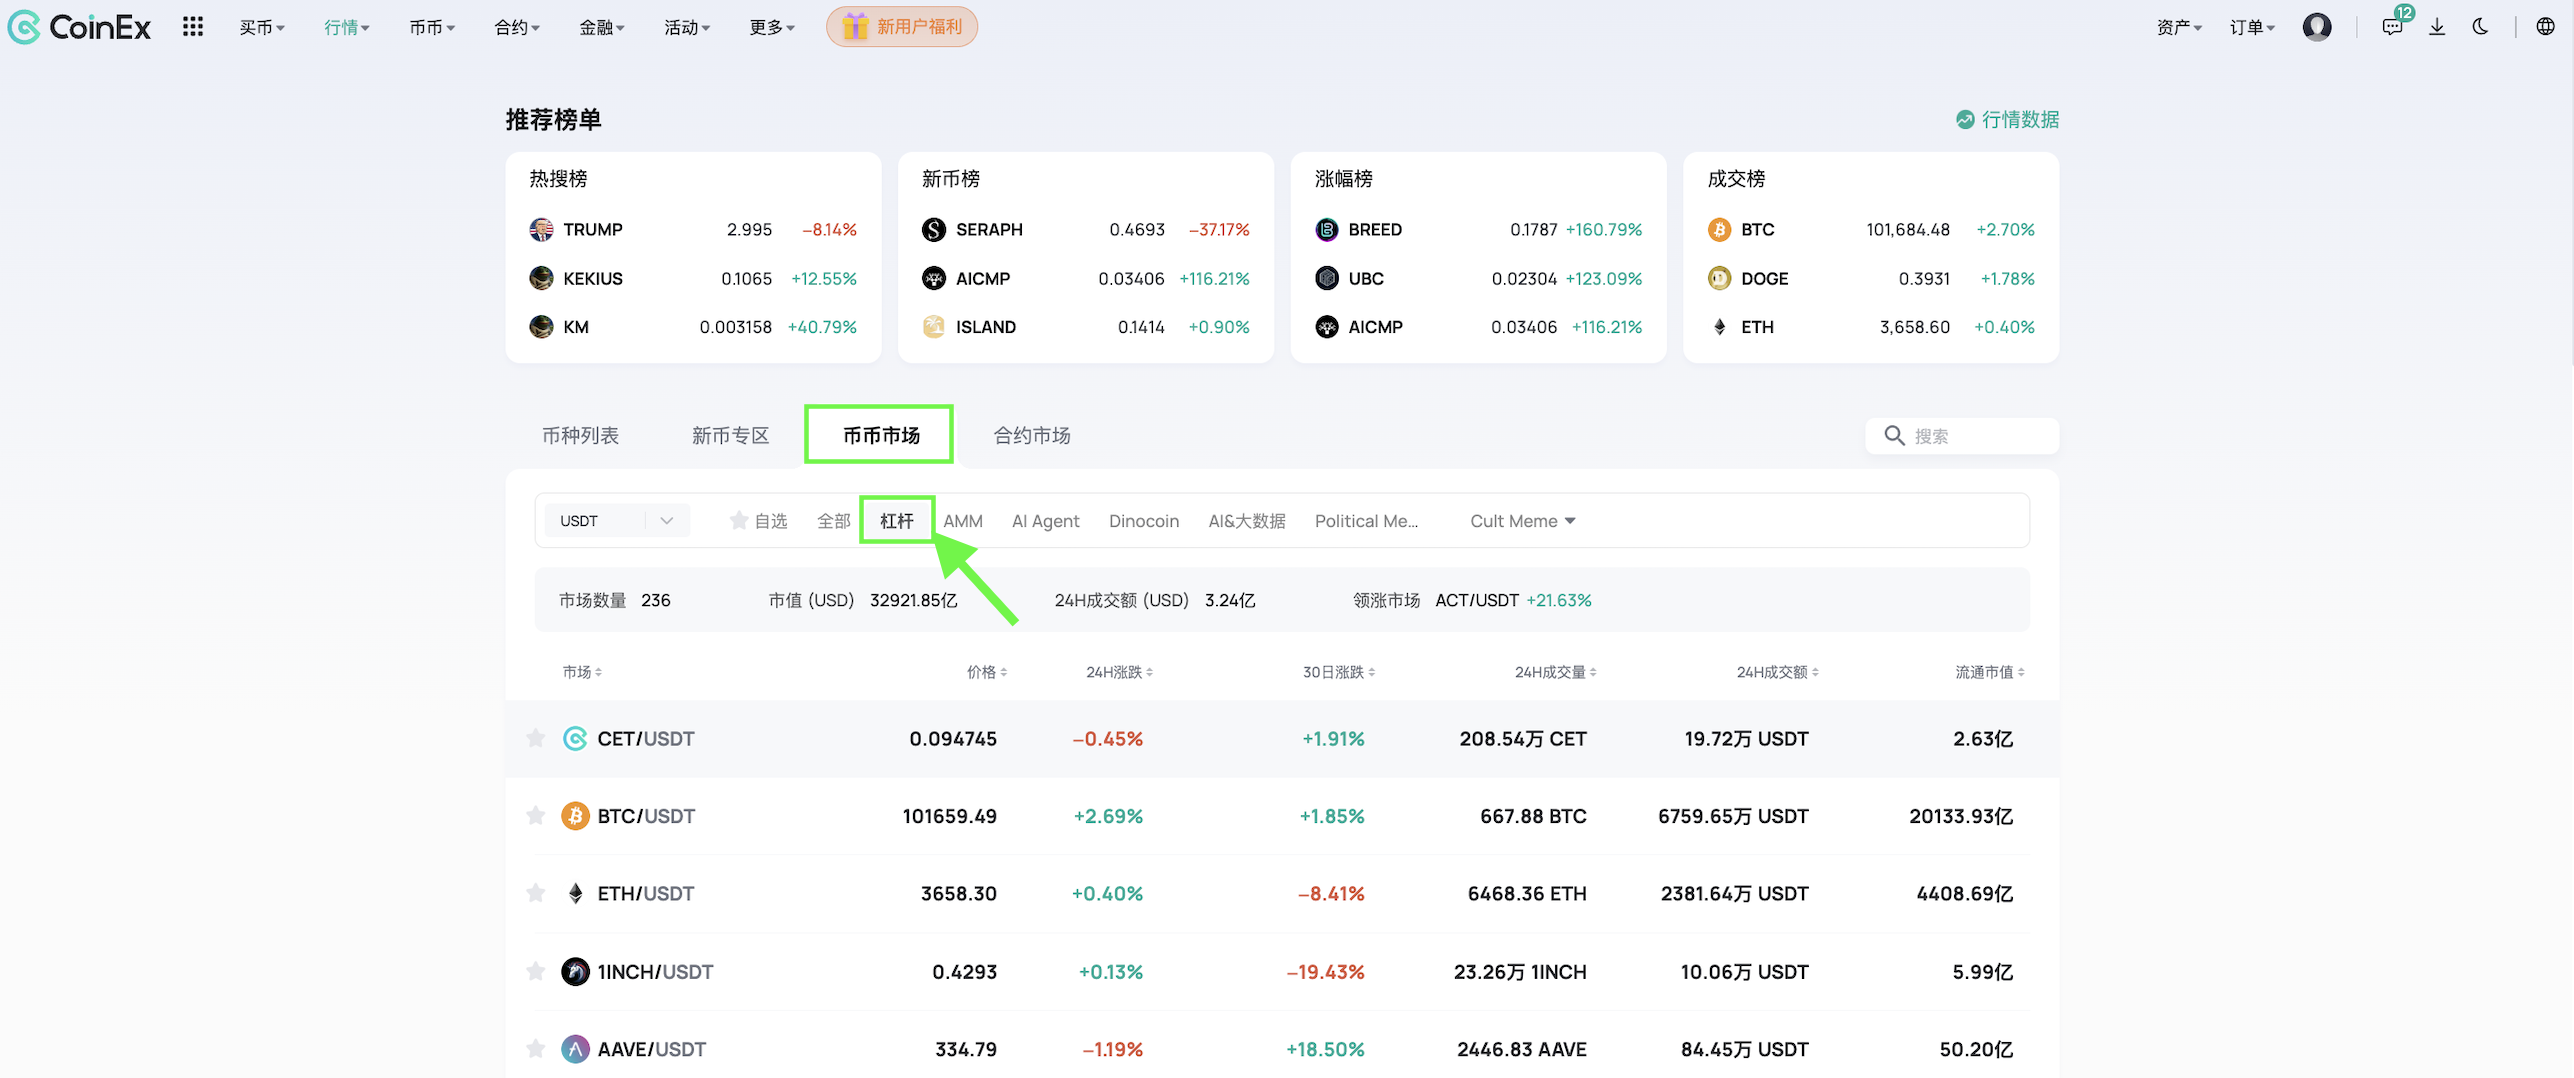Viewport: 2574px width, 1078px height.
Task: Sort by 价格 column
Action: coord(986,672)
